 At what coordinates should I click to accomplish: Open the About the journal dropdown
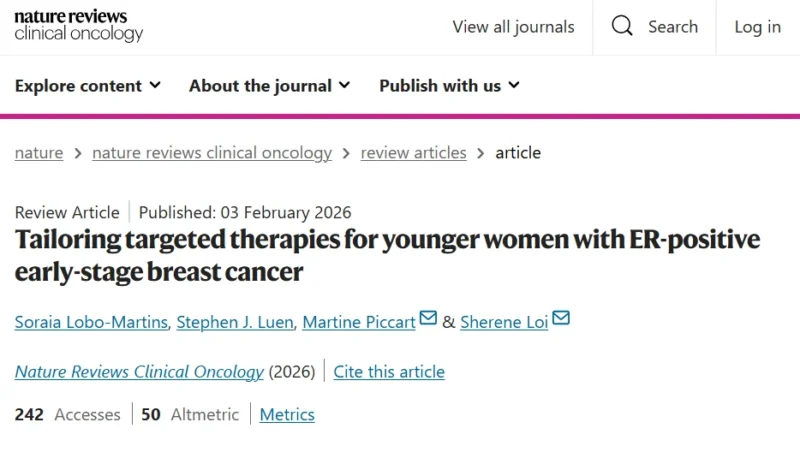coord(270,86)
